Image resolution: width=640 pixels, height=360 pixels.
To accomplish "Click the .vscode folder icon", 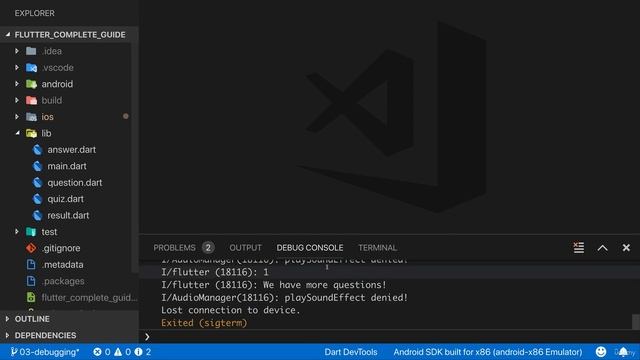I will coord(31,67).
